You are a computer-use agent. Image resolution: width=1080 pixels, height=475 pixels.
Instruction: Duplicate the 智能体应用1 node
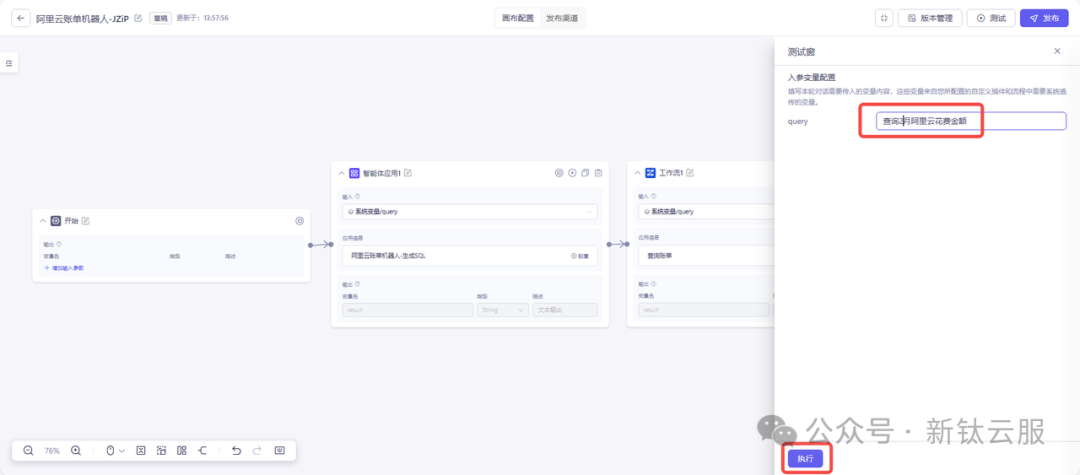tap(585, 173)
